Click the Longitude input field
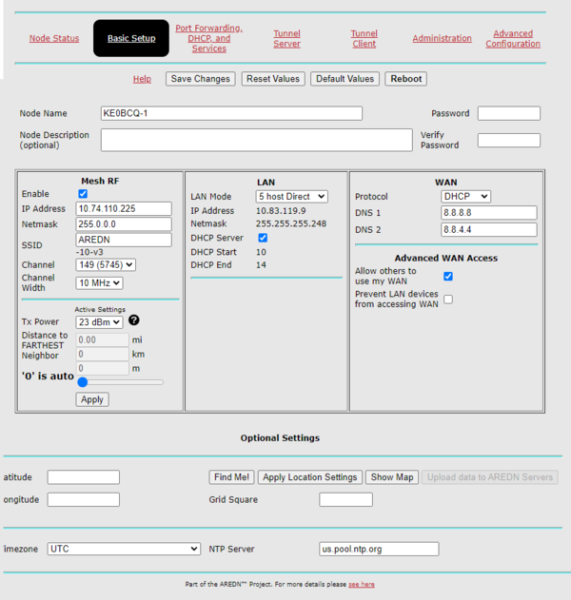This screenshot has width=571, height=600. [x=83, y=499]
